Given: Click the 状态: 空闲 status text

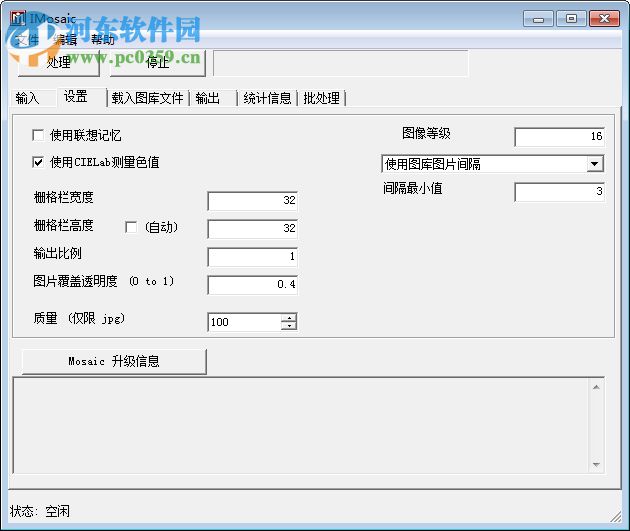Looking at the screenshot, I should (x=39, y=511).
